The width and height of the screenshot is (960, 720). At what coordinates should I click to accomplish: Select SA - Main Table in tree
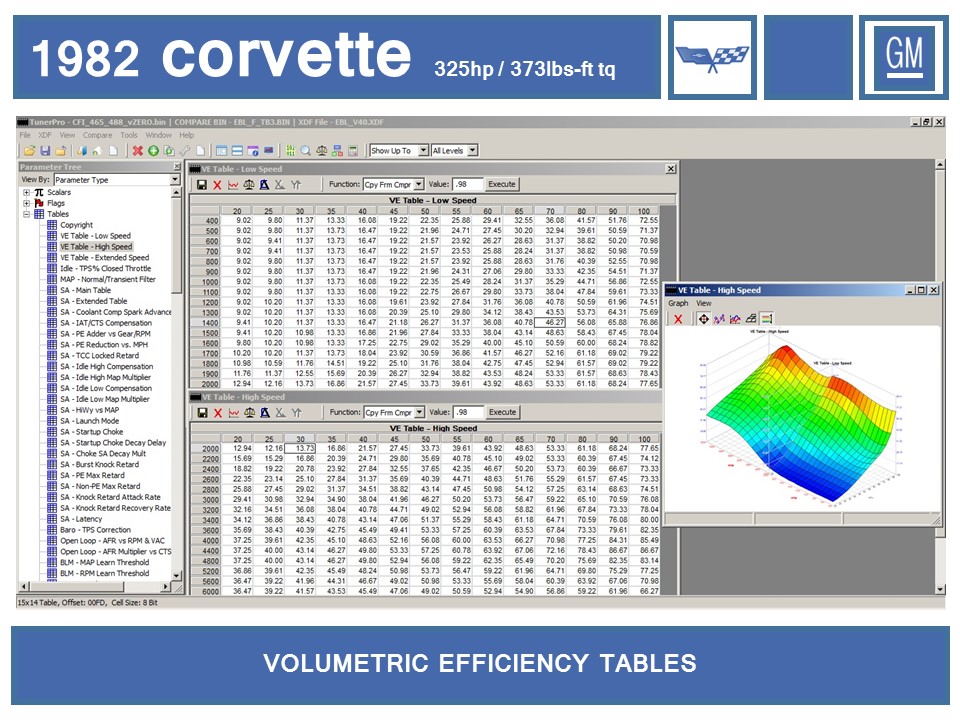click(x=86, y=290)
